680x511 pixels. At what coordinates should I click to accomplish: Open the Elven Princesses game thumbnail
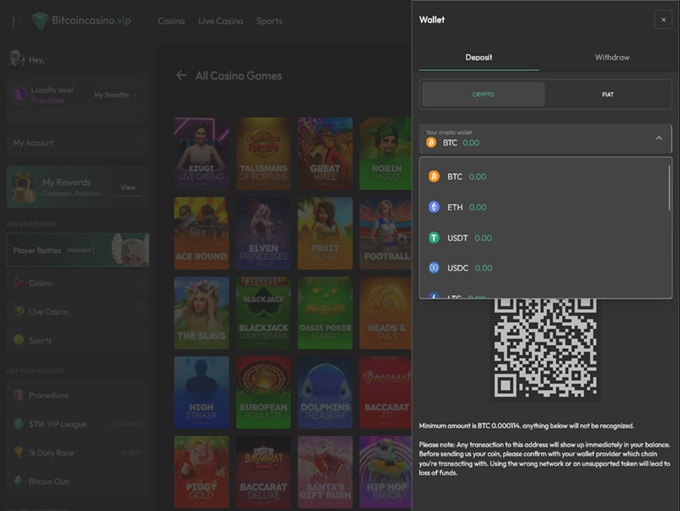tap(264, 233)
